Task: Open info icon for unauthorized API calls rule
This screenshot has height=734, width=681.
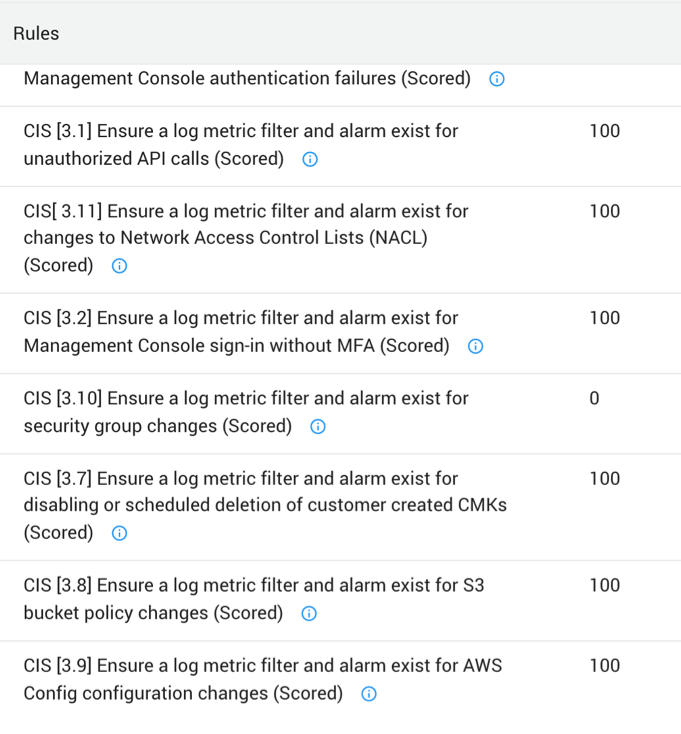Action: coord(309,159)
